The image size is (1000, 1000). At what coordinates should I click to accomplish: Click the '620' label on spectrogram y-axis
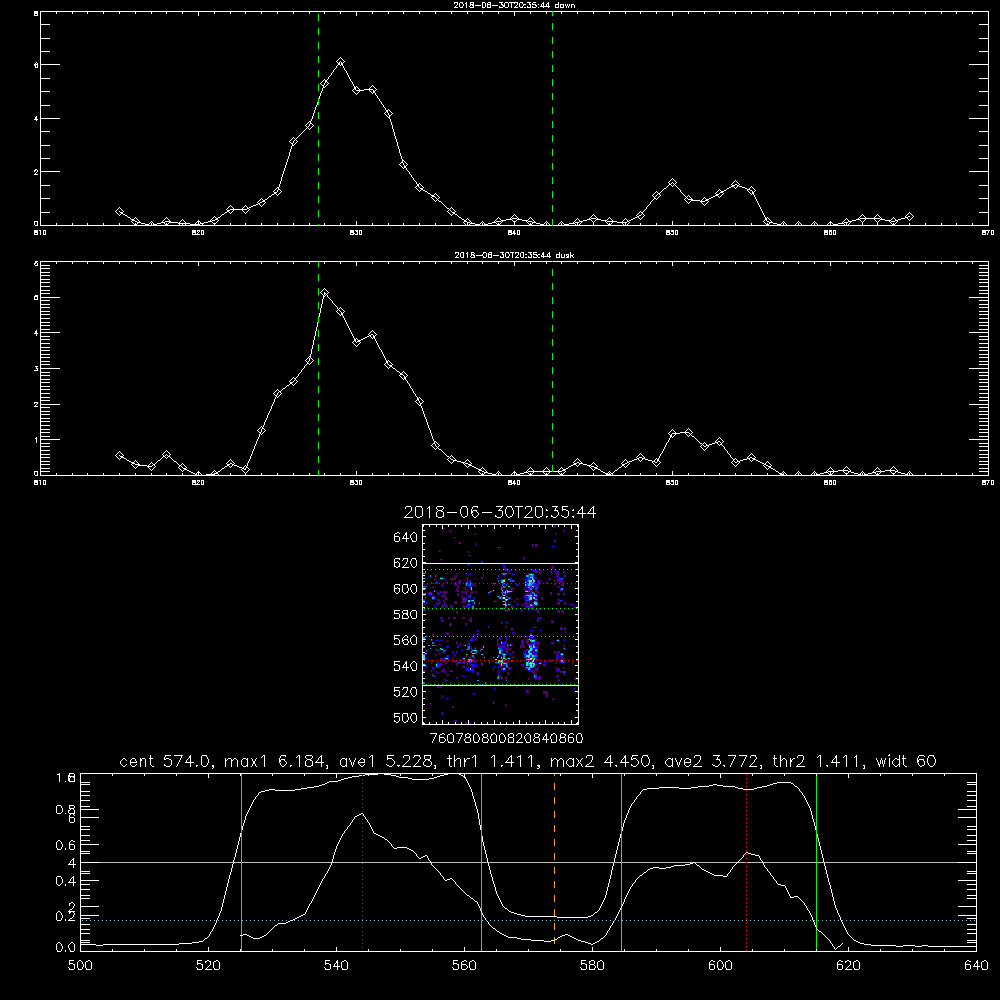[x=406, y=563]
